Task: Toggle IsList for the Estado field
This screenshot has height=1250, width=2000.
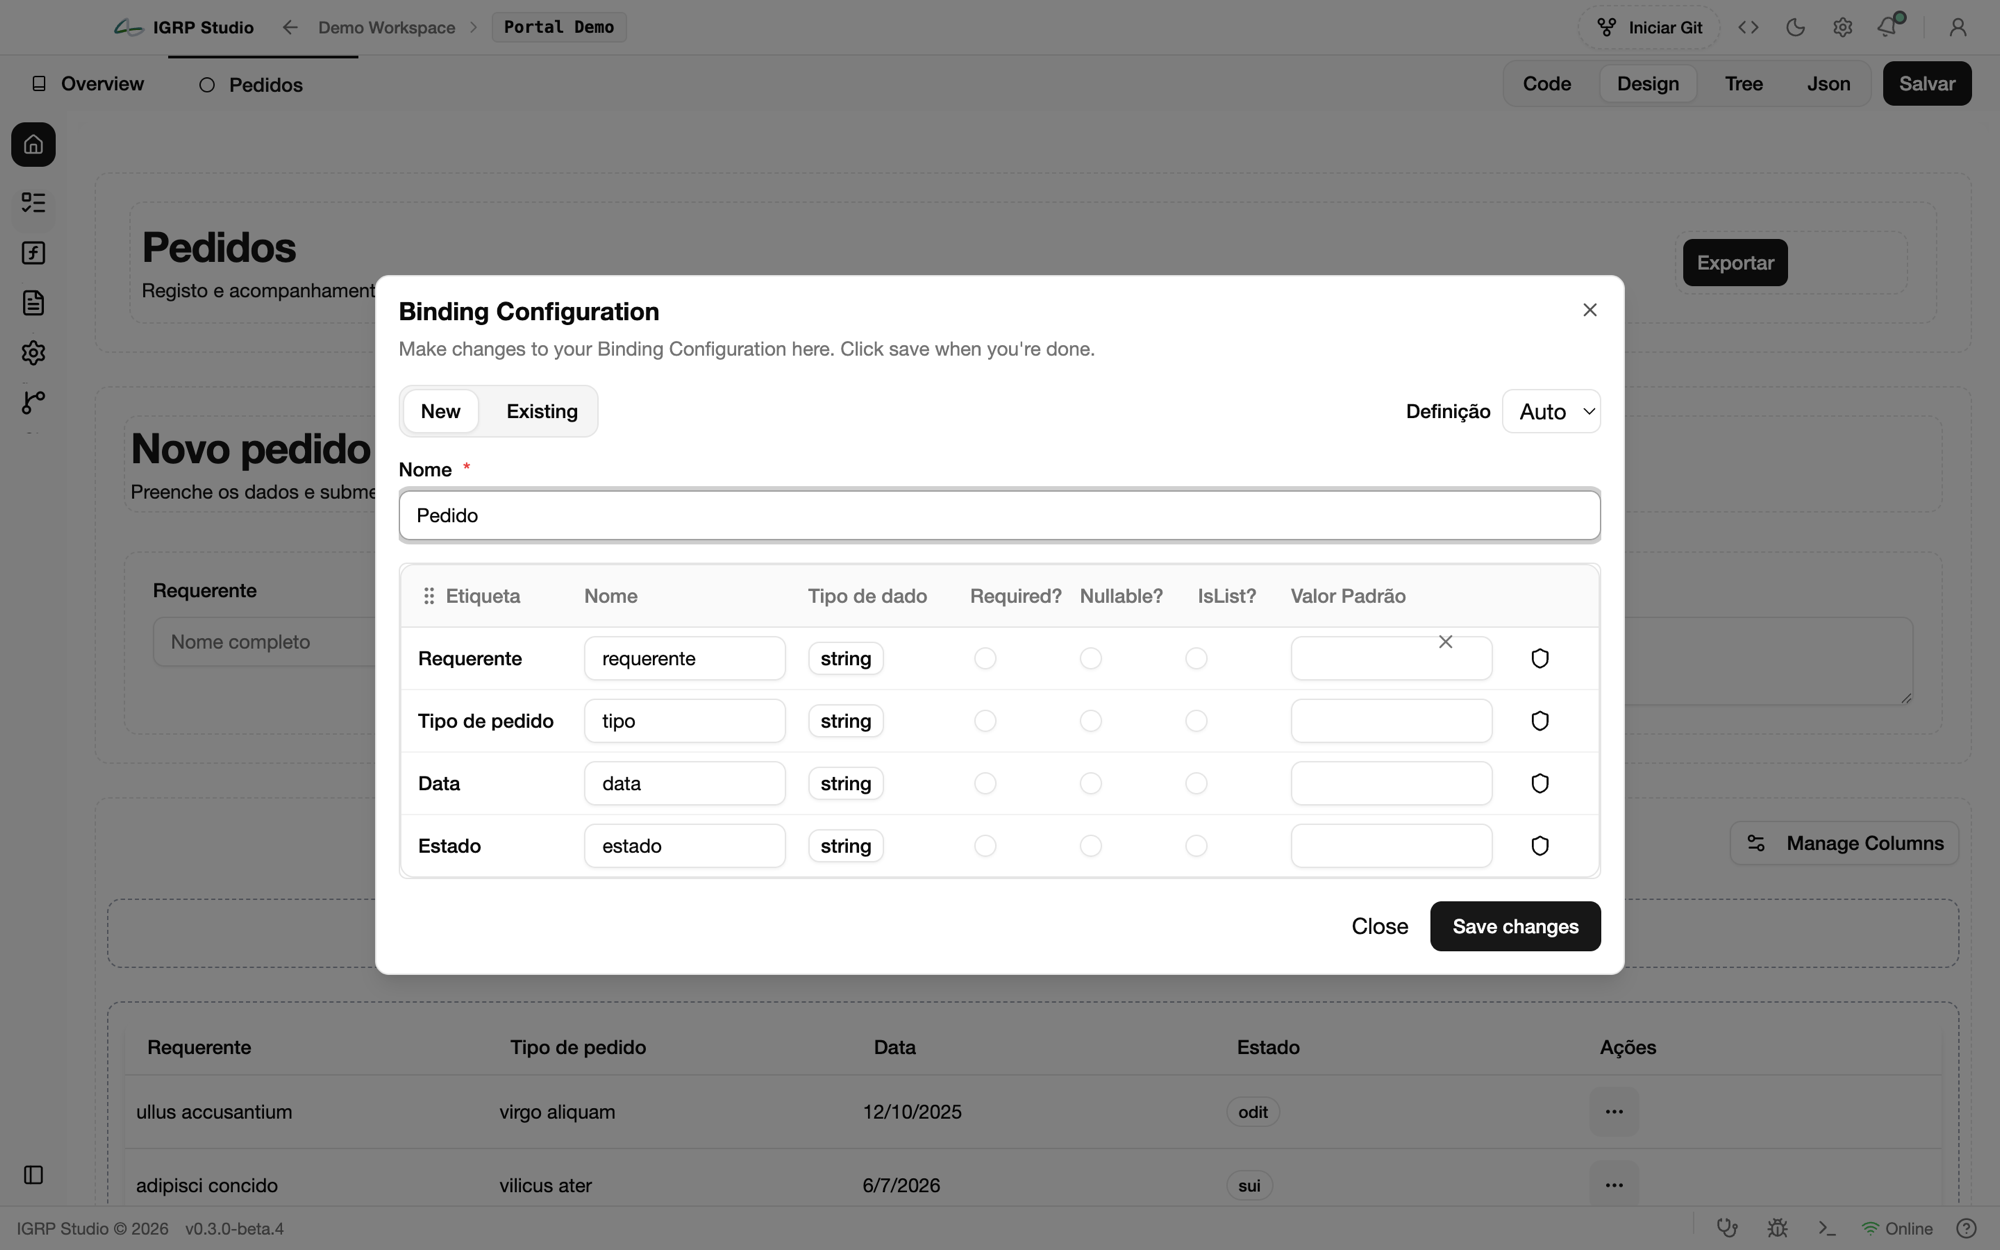Action: tap(1196, 846)
